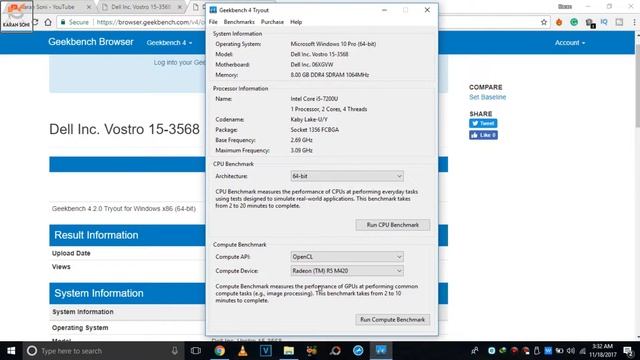The image size is (640, 360).
Task: Click Set Baseline link under Compare
Action: [x=487, y=97]
